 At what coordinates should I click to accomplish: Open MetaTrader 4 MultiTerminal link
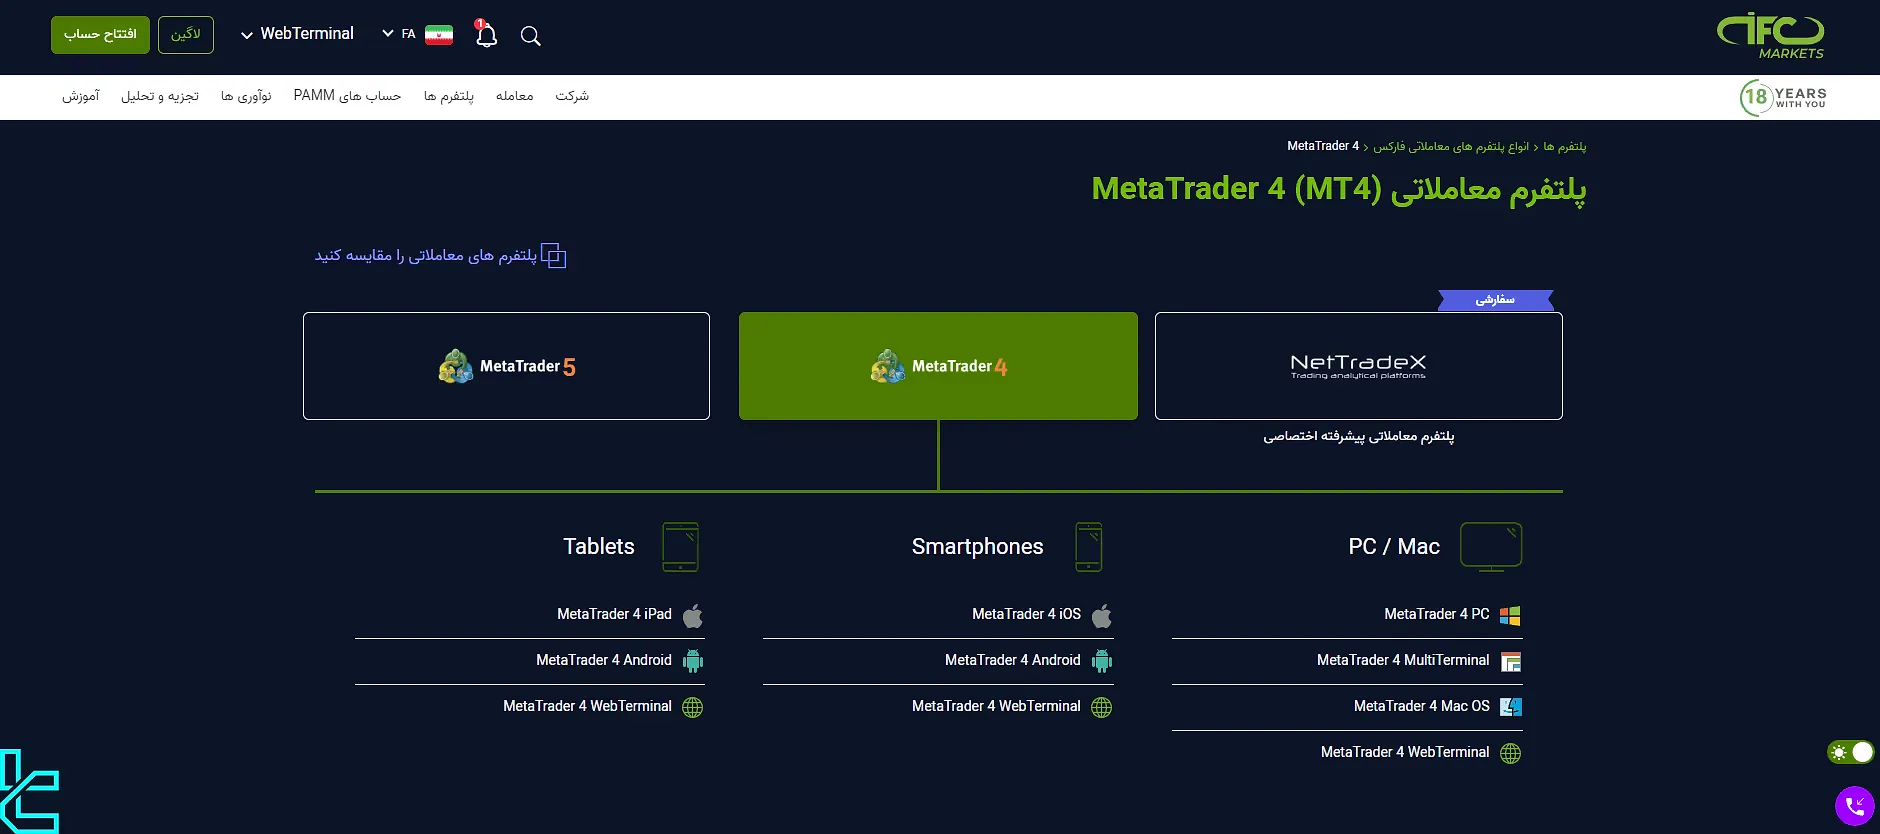pyautogui.click(x=1403, y=660)
